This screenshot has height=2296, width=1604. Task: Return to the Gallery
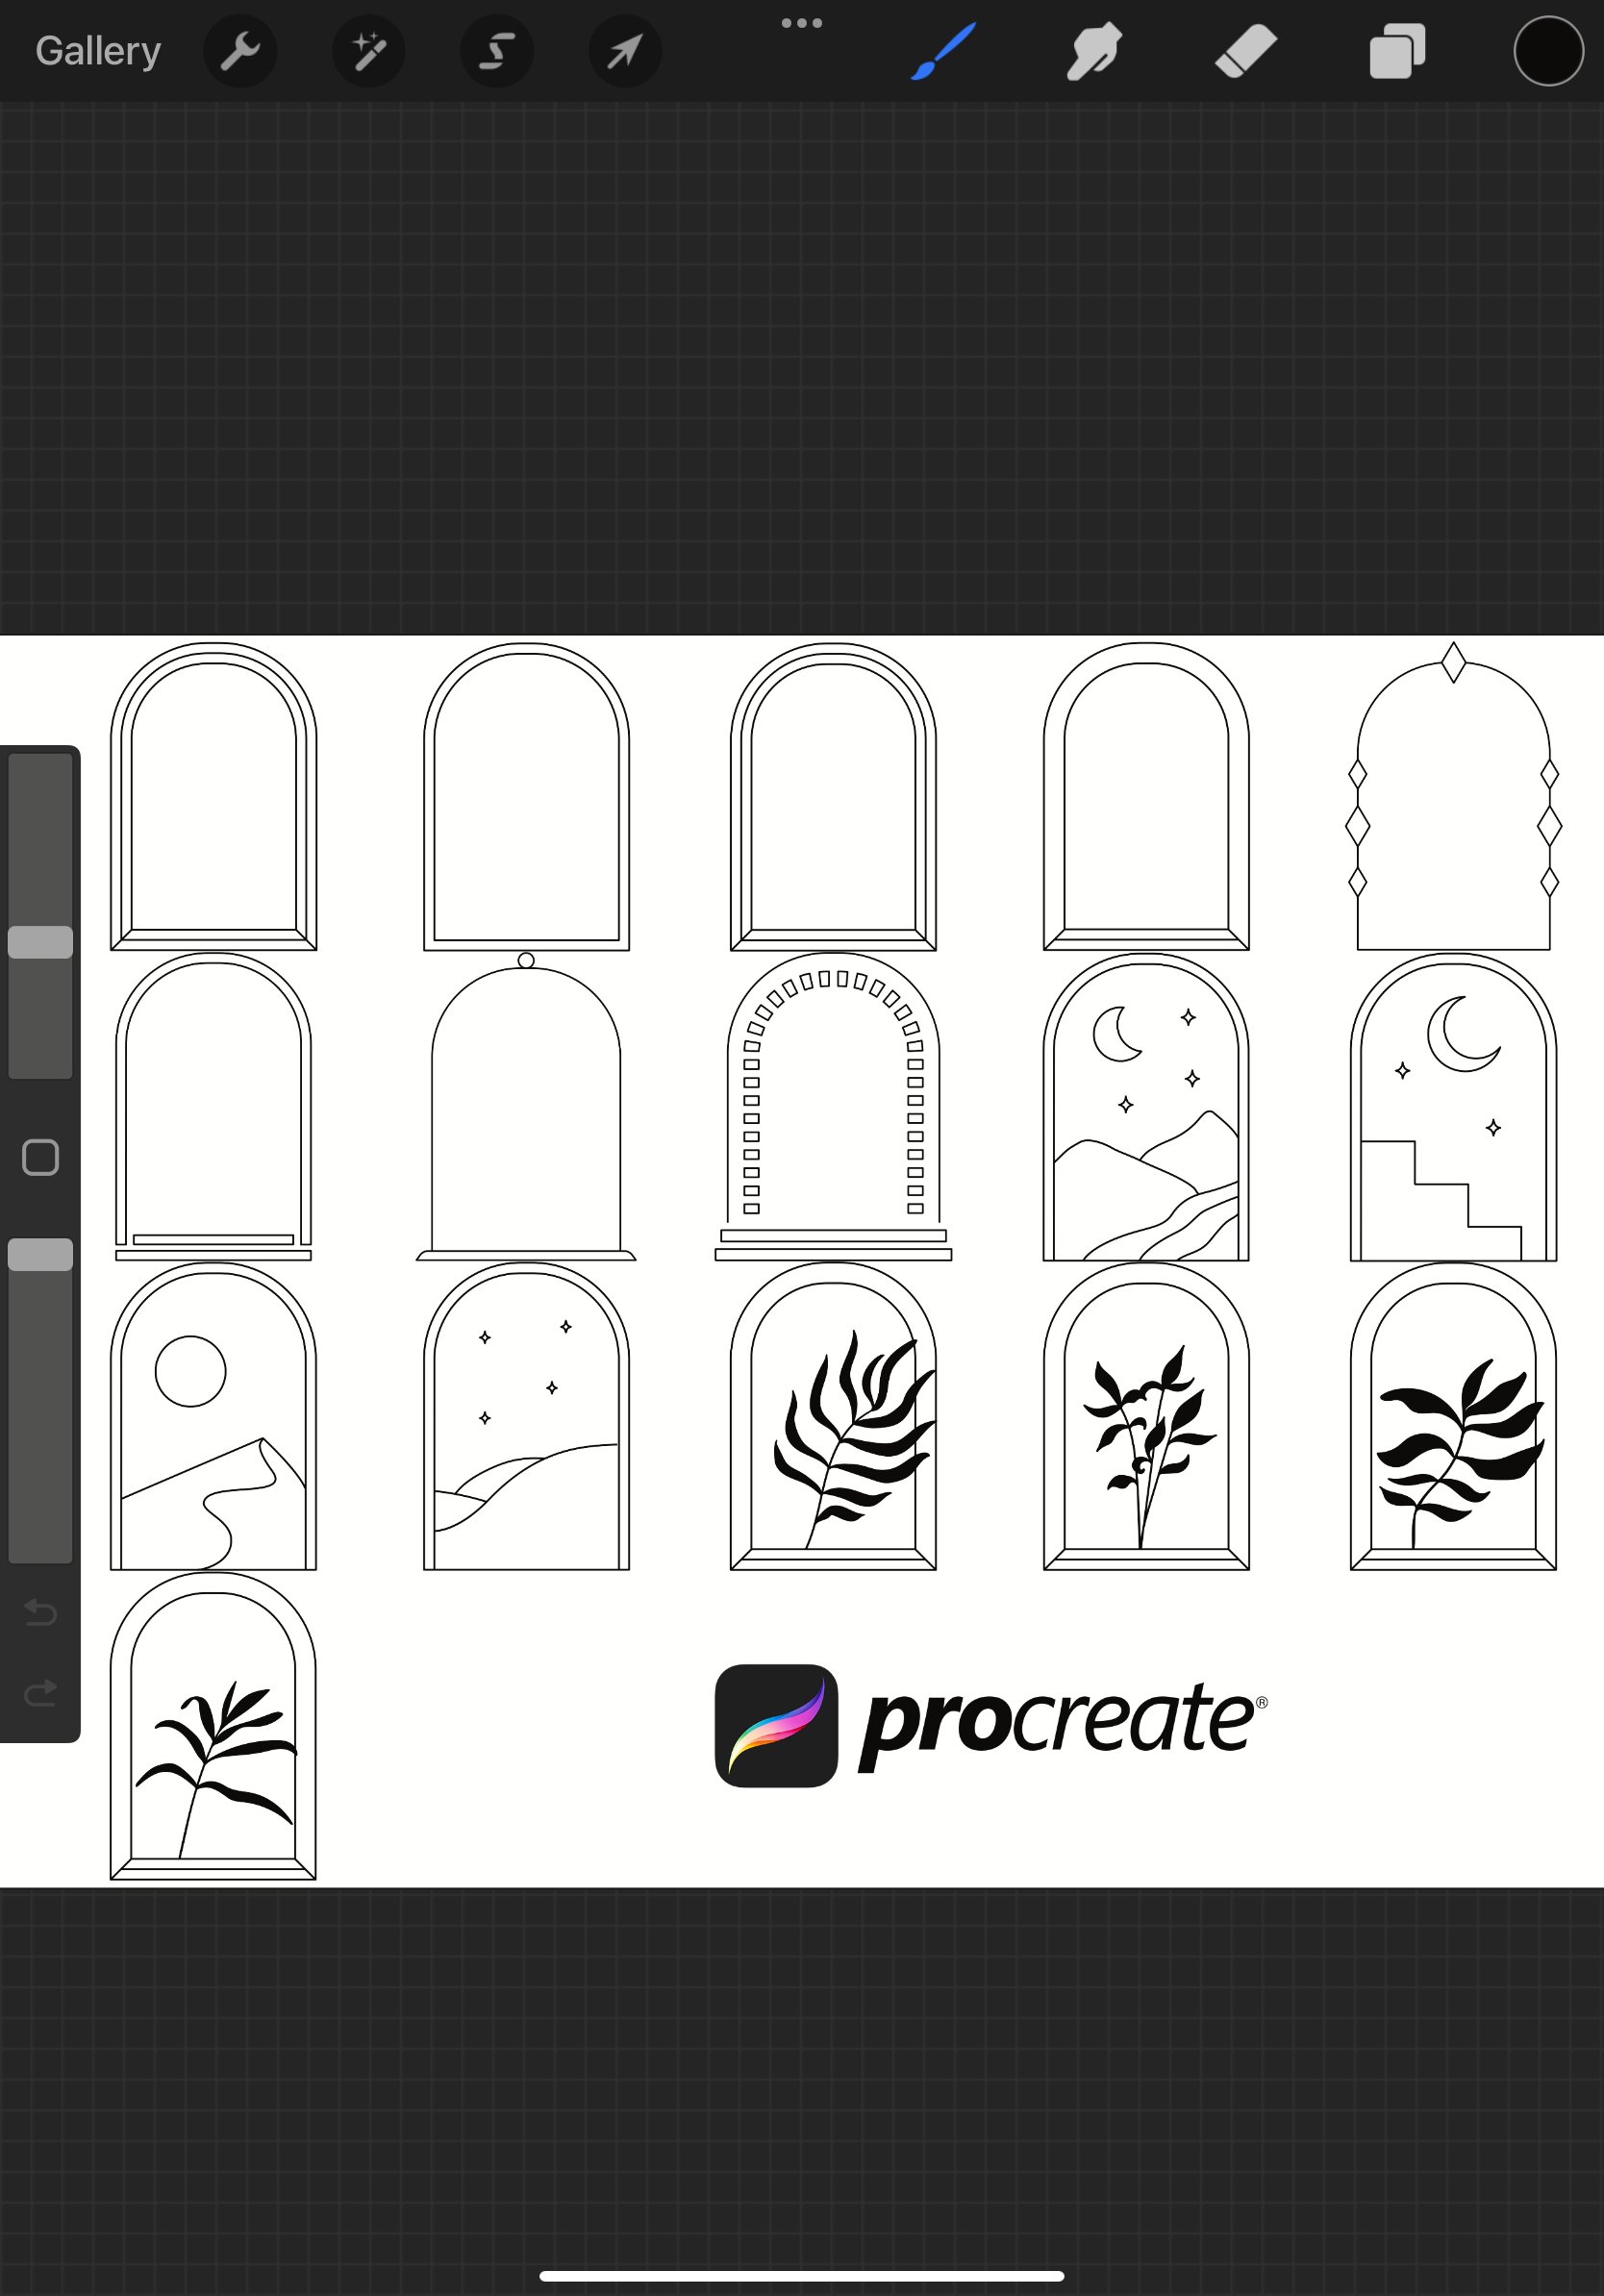(x=98, y=51)
